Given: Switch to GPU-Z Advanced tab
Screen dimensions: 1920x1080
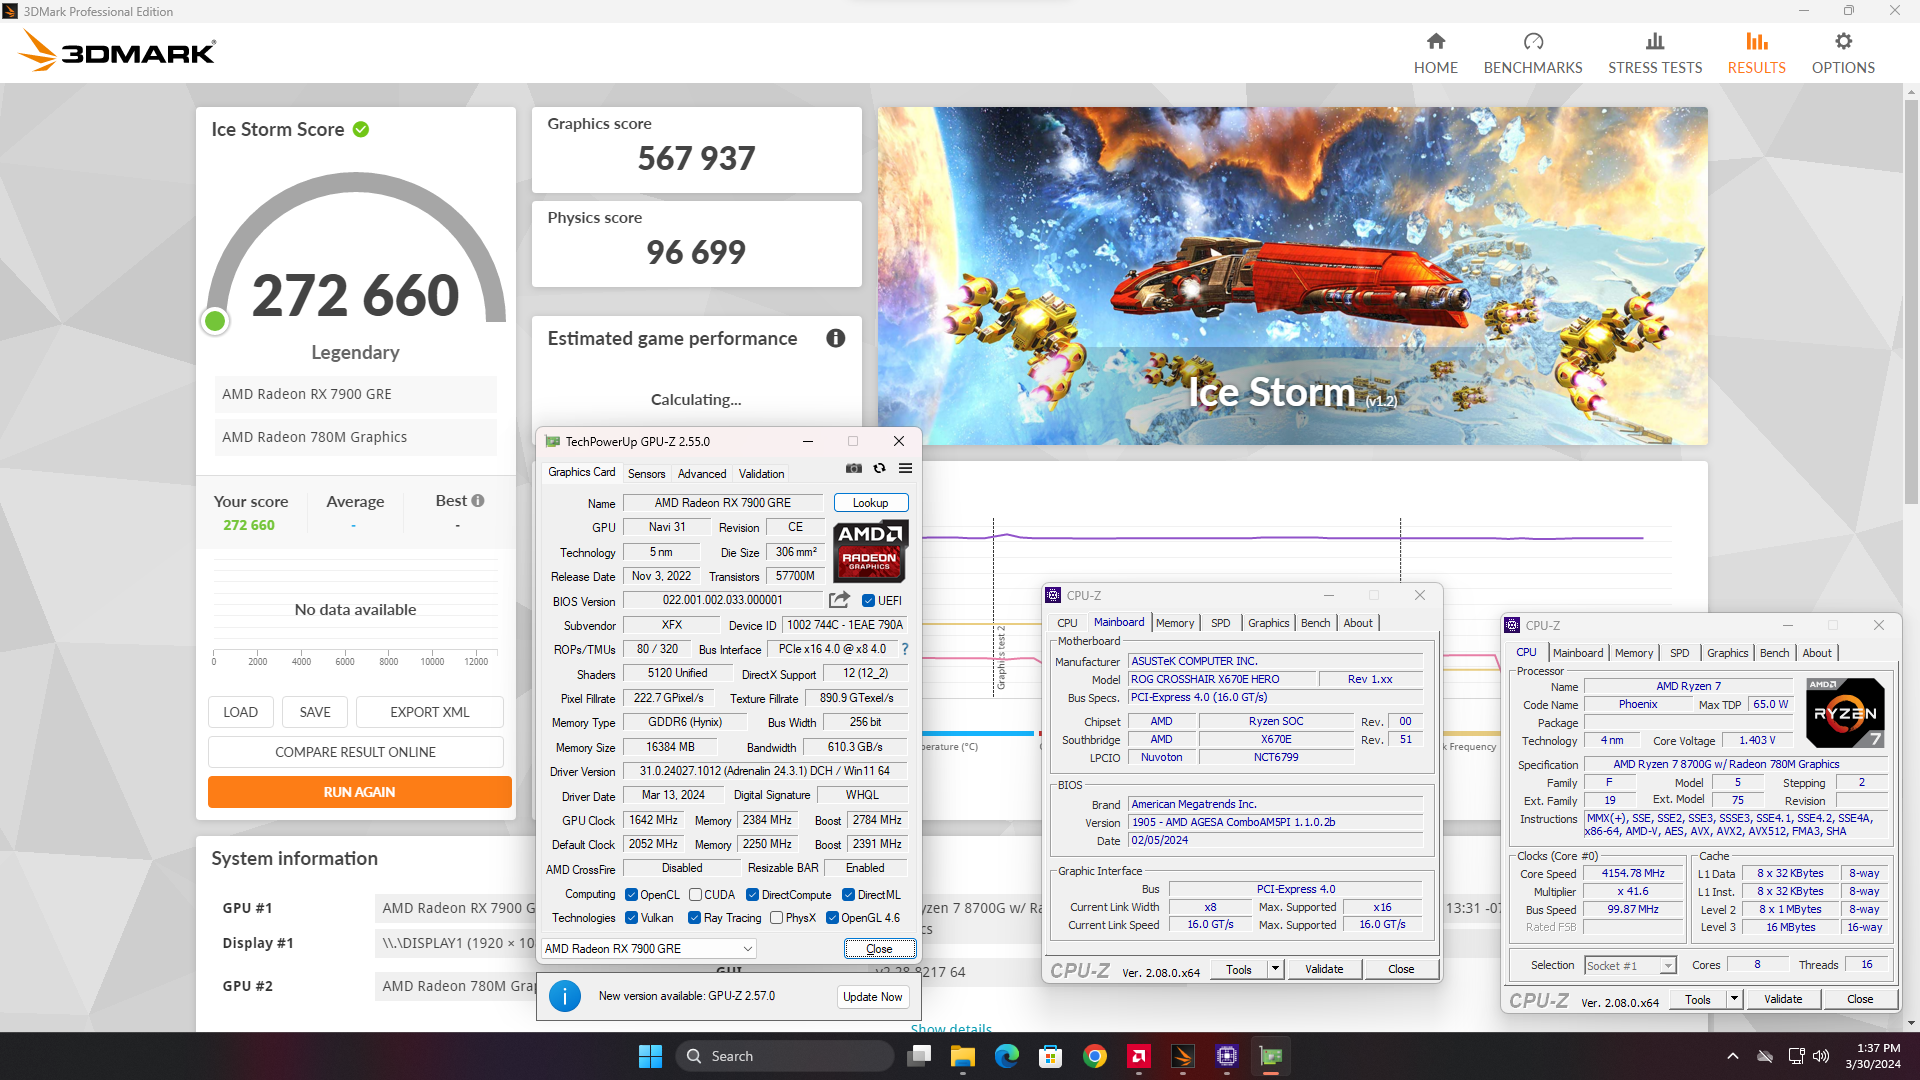Looking at the screenshot, I should tap(702, 474).
